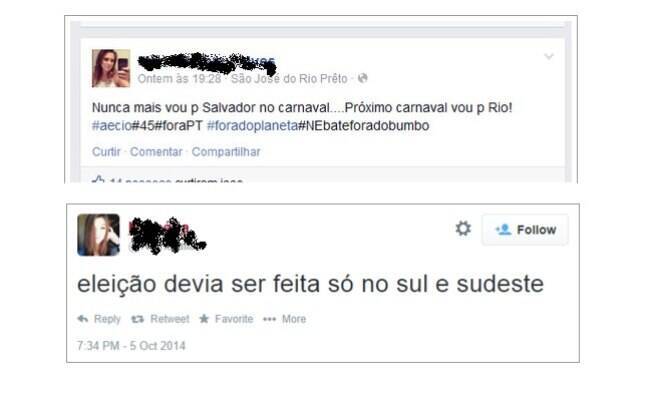Screen dimensions: 652x408
Task: Open the More ellipsis icon
Action: click(x=269, y=319)
